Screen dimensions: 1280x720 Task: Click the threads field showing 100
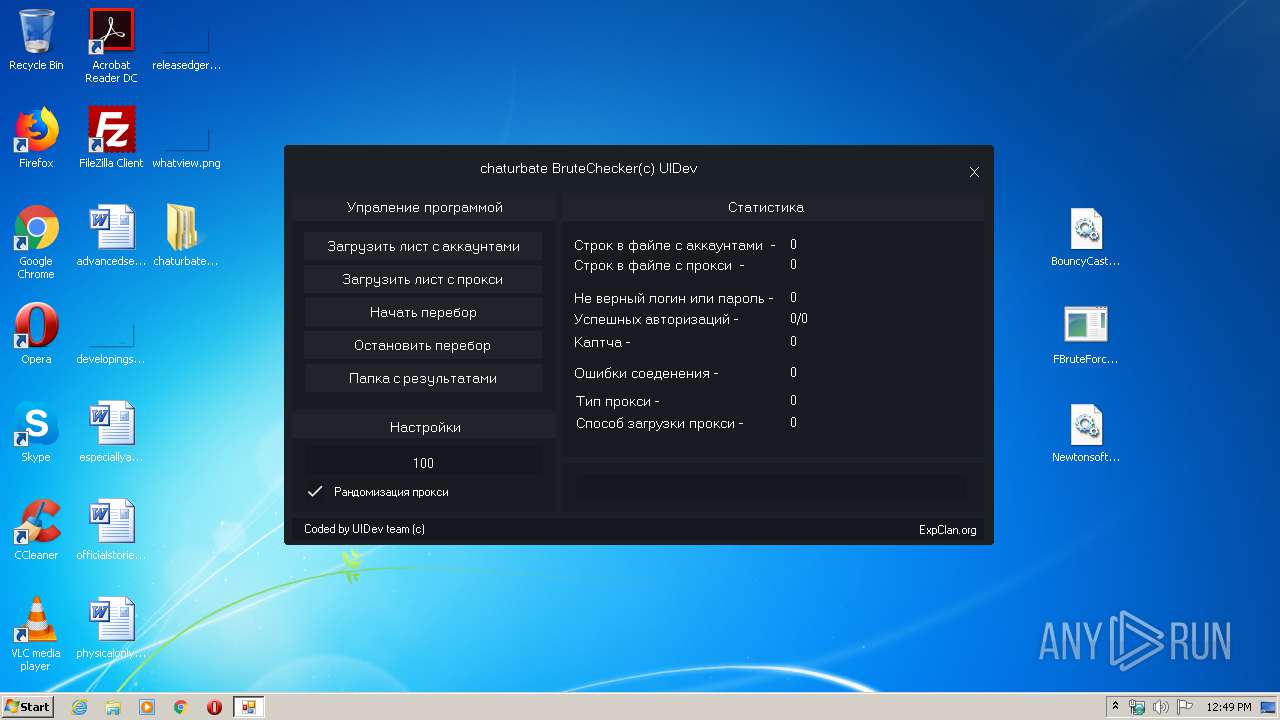pos(423,463)
